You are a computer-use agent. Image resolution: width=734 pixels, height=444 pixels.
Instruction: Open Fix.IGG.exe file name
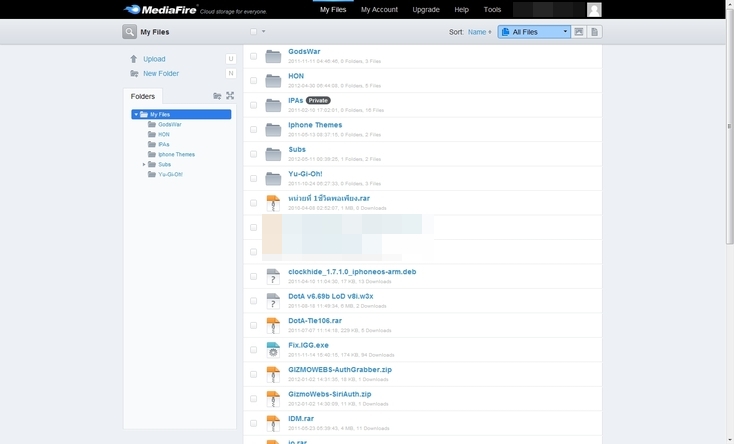coord(308,345)
